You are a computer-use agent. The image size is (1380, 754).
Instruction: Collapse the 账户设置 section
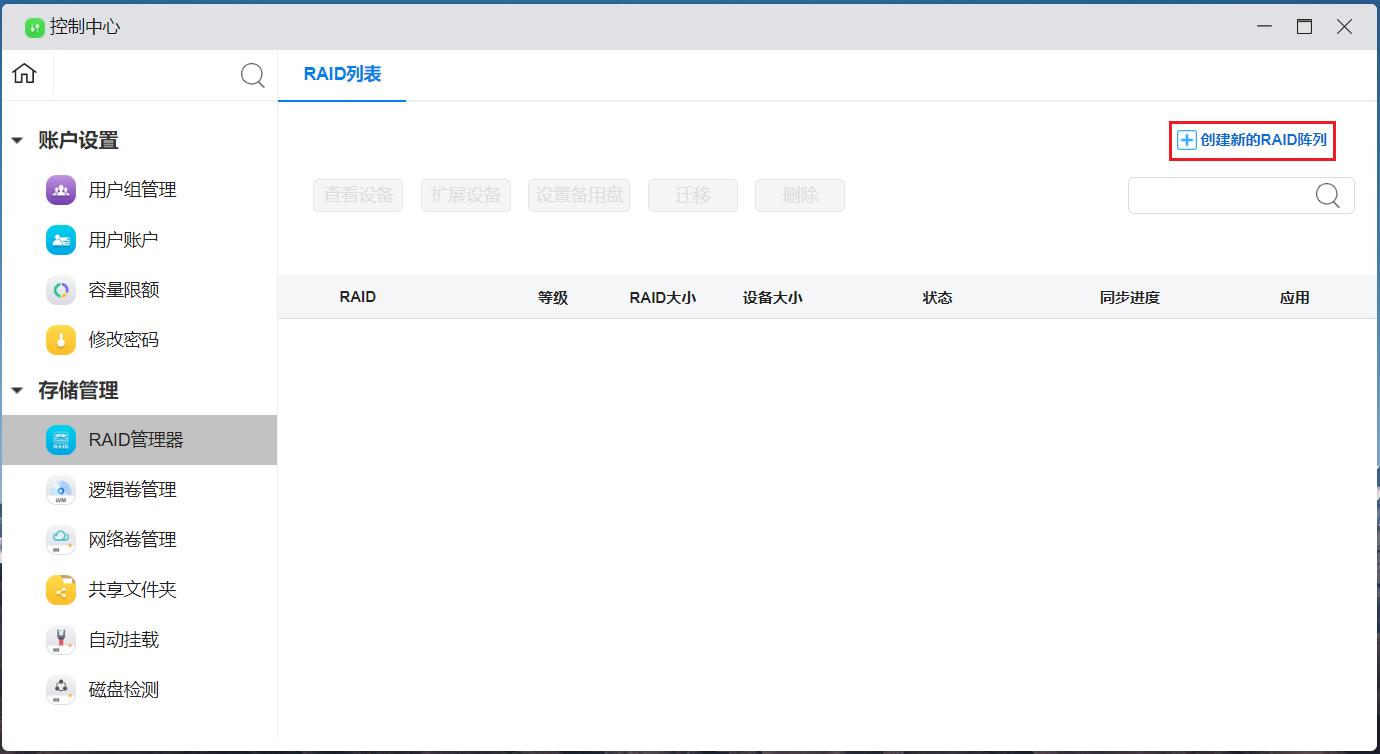click(x=17, y=141)
